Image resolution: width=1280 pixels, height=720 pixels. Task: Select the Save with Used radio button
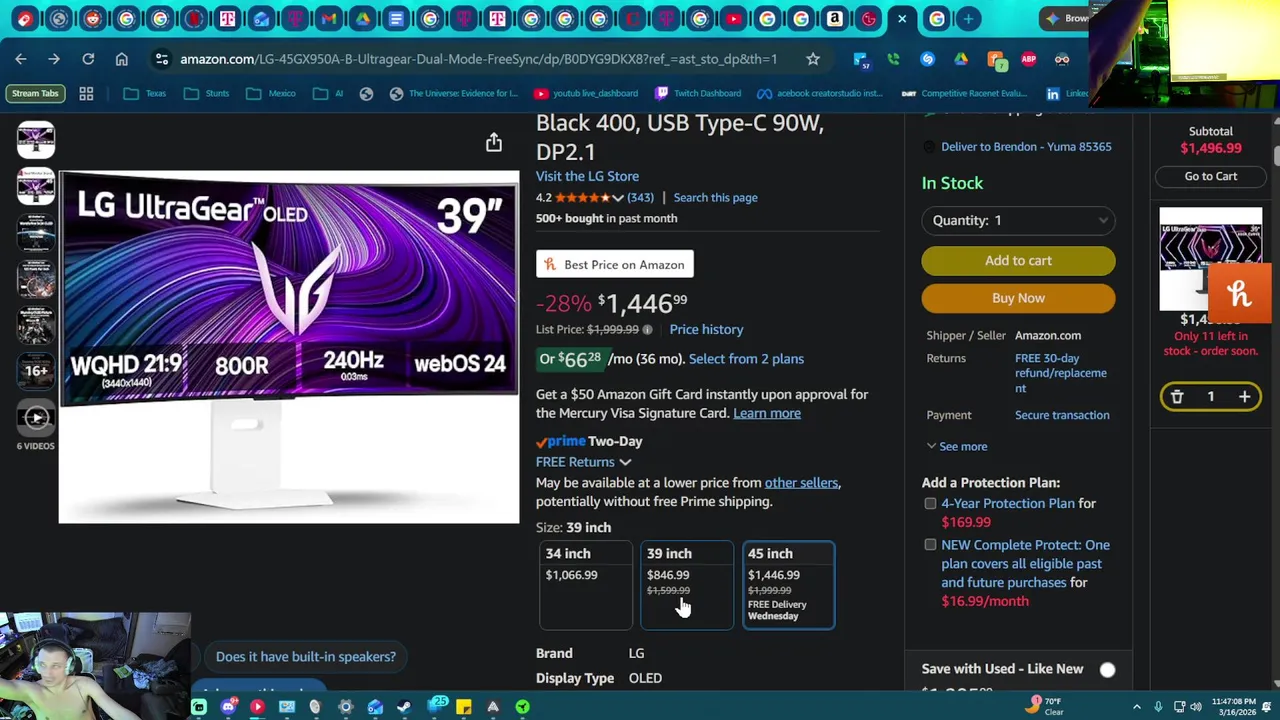1108,670
